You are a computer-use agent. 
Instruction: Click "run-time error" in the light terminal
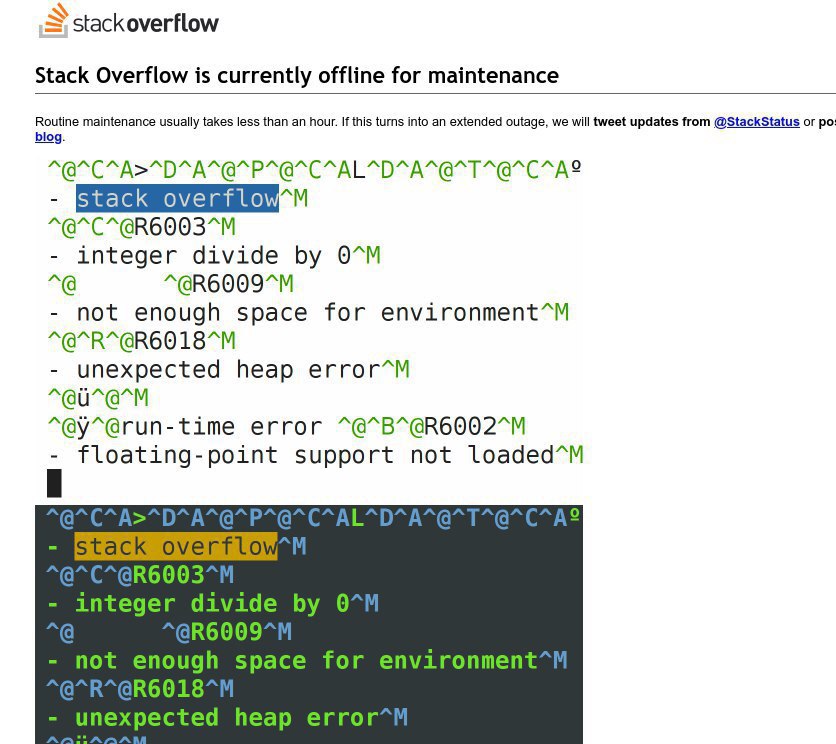click(221, 427)
